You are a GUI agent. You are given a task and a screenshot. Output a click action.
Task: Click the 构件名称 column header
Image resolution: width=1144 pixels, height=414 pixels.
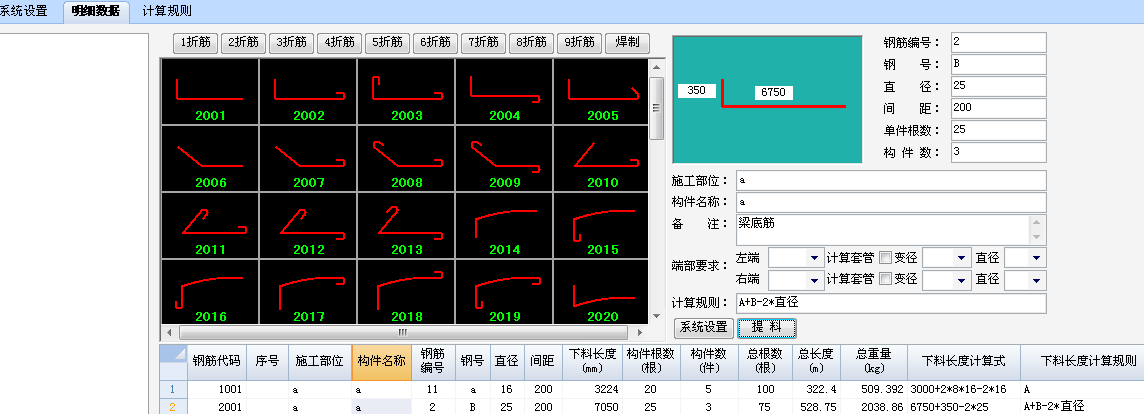(382, 361)
